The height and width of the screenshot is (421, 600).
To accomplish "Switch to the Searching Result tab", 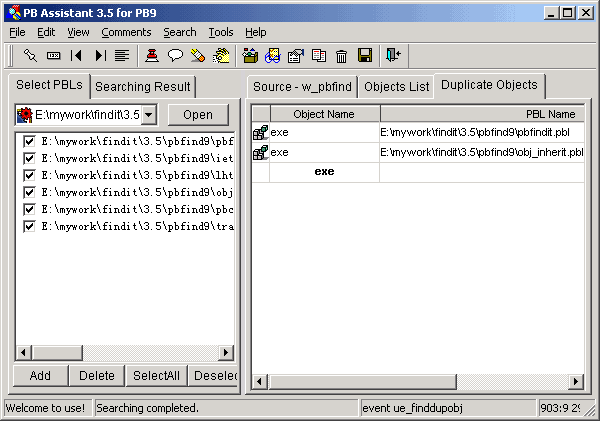I will pos(143,87).
